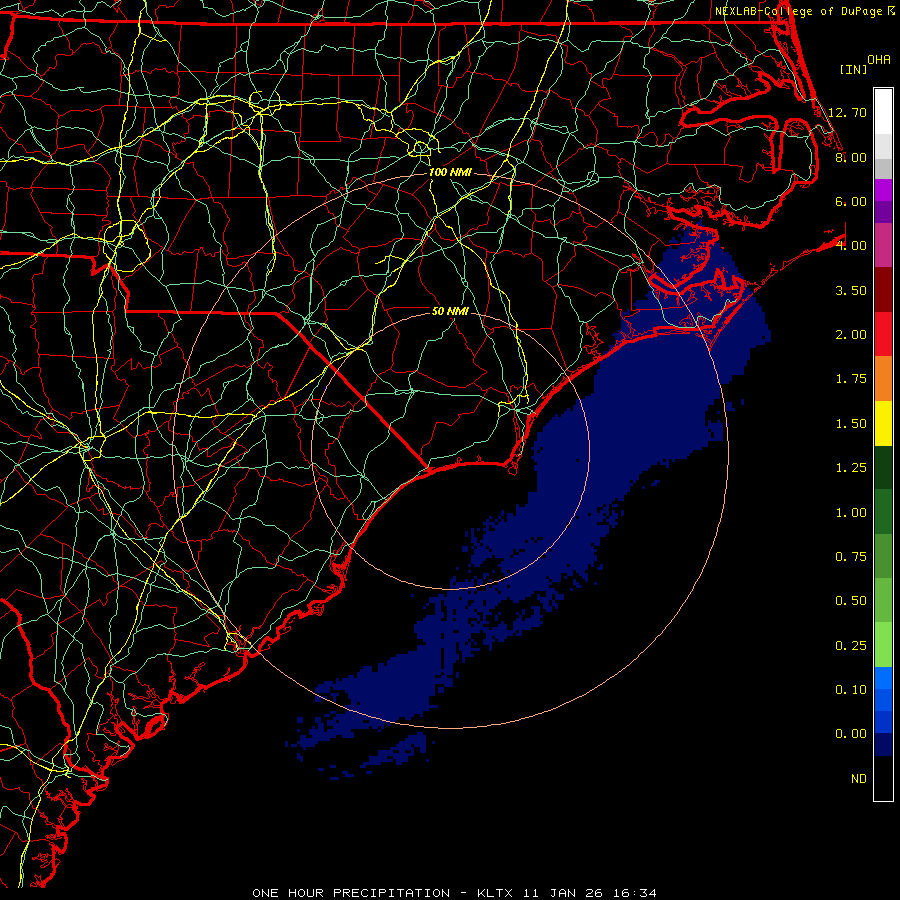Select the 1.00 legend value
Screen dimensions: 900x900
pos(851,513)
